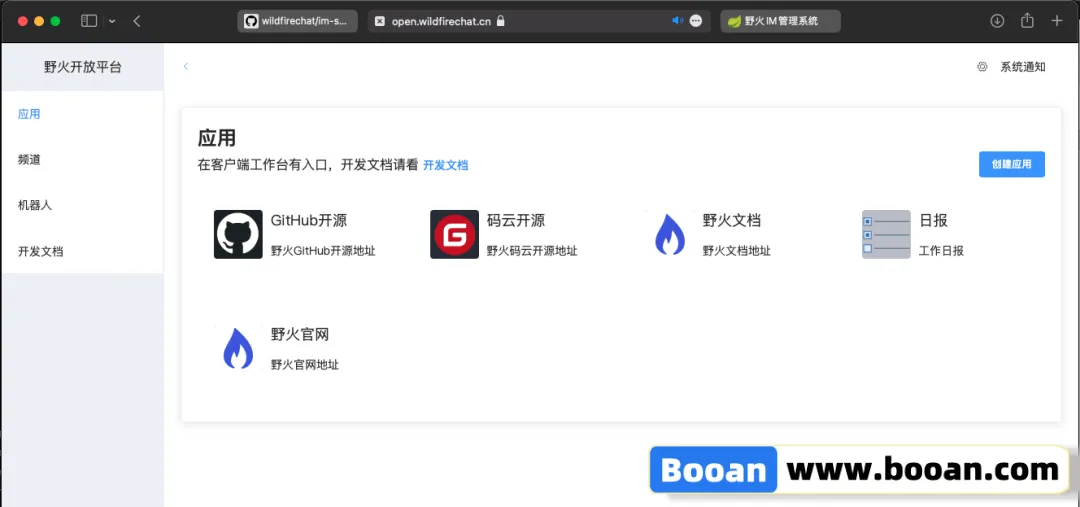Click the 野火开放平台 title
This screenshot has height=507, width=1080.
(83, 67)
